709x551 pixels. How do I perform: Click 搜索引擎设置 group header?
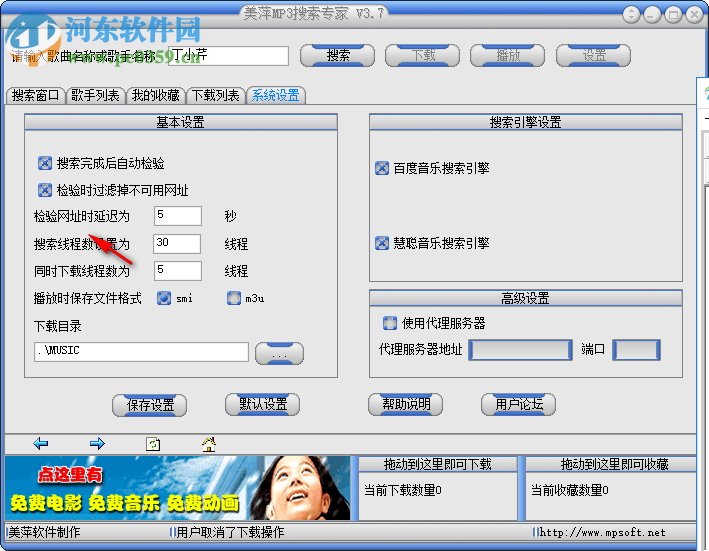[x=525, y=122]
